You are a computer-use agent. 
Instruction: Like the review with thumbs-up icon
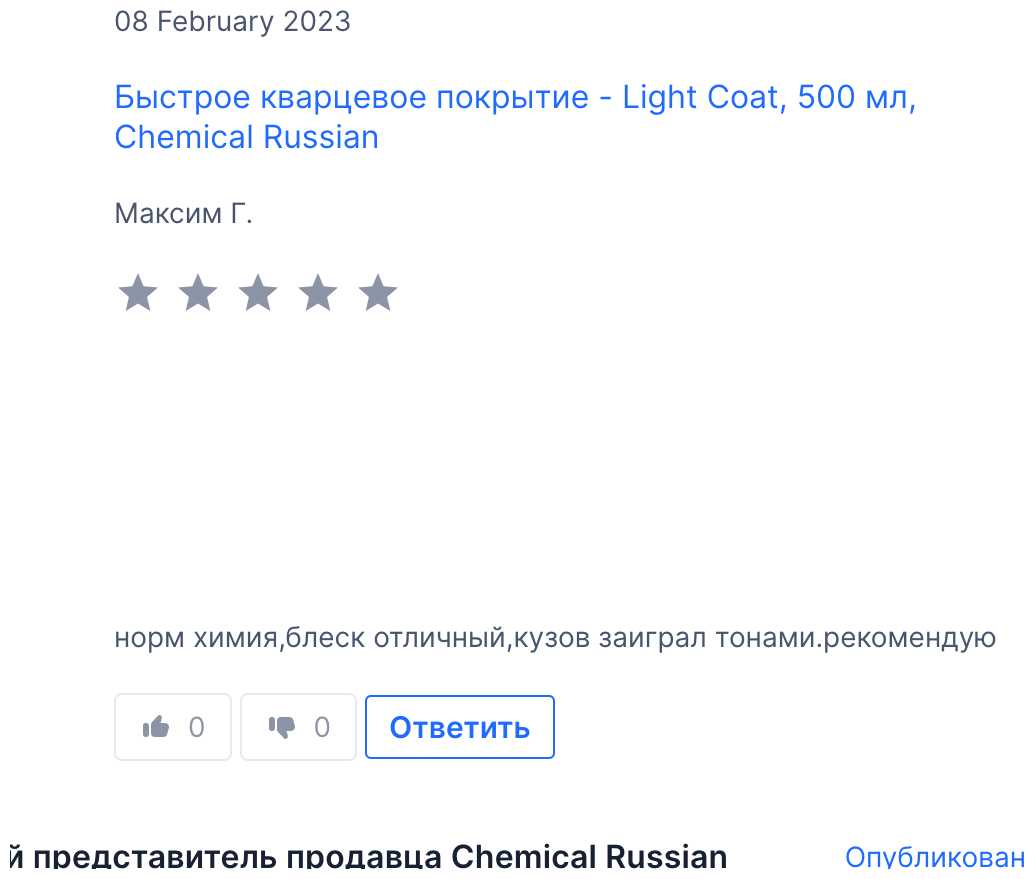(157, 727)
